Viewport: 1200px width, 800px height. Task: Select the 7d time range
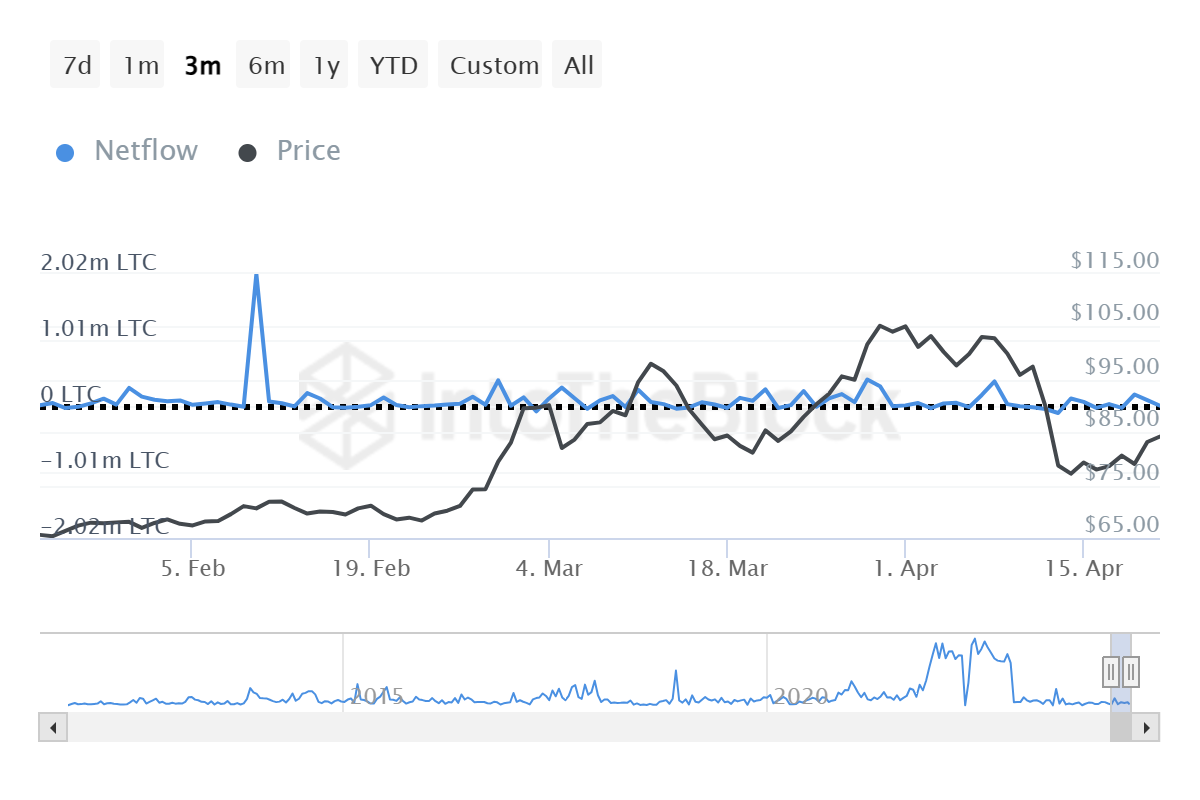point(76,66)
